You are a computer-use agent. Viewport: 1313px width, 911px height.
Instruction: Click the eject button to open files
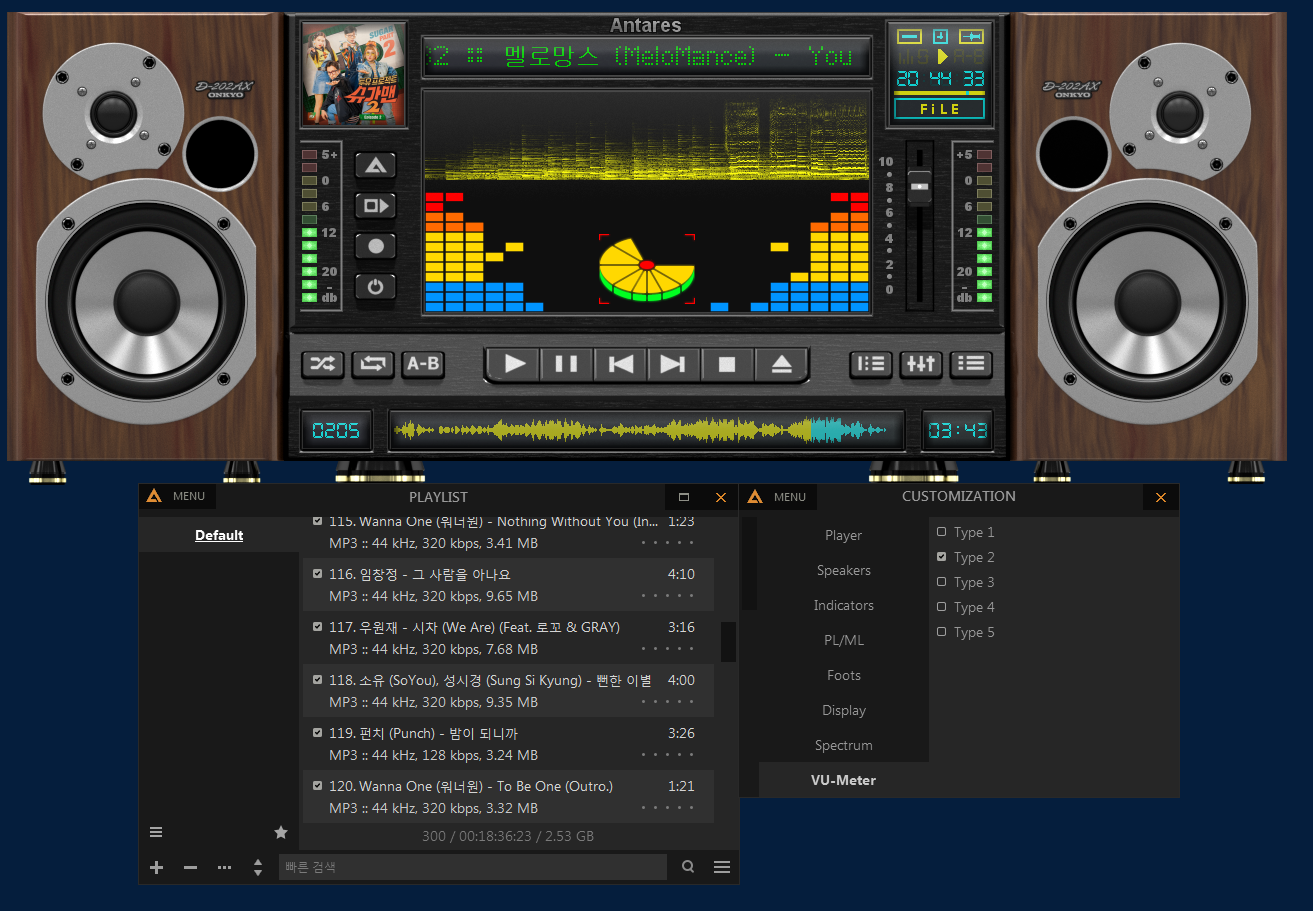[781, 364]
